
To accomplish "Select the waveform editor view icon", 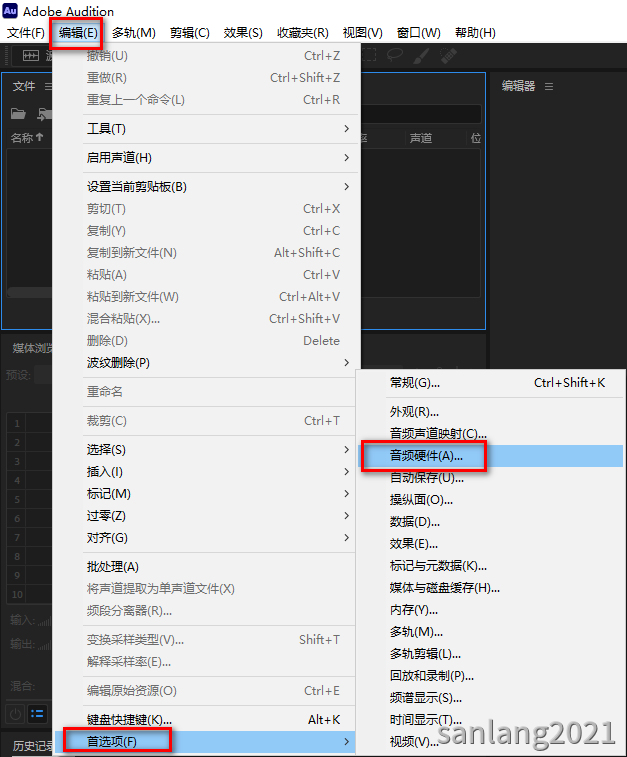I will pos(31,56).
